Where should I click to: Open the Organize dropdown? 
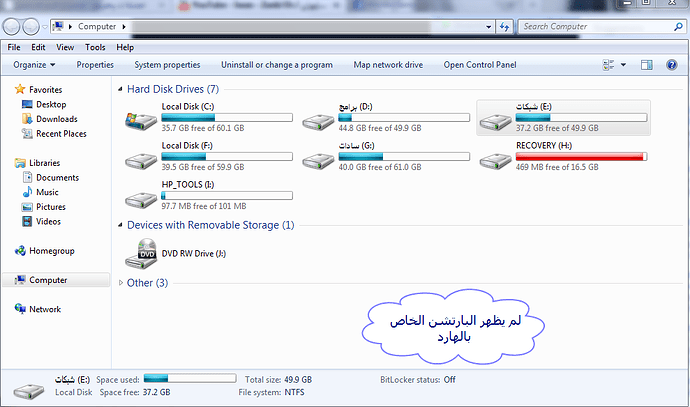coord(34,65)
